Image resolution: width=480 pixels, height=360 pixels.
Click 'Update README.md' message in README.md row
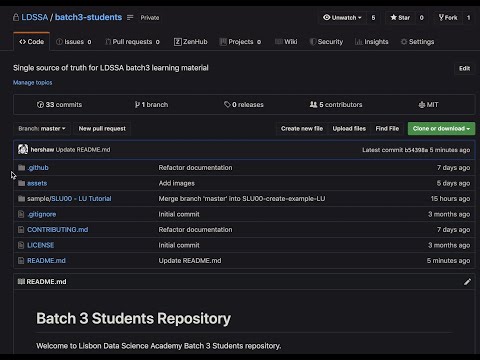pyautogui.click(x=190, y=260)
